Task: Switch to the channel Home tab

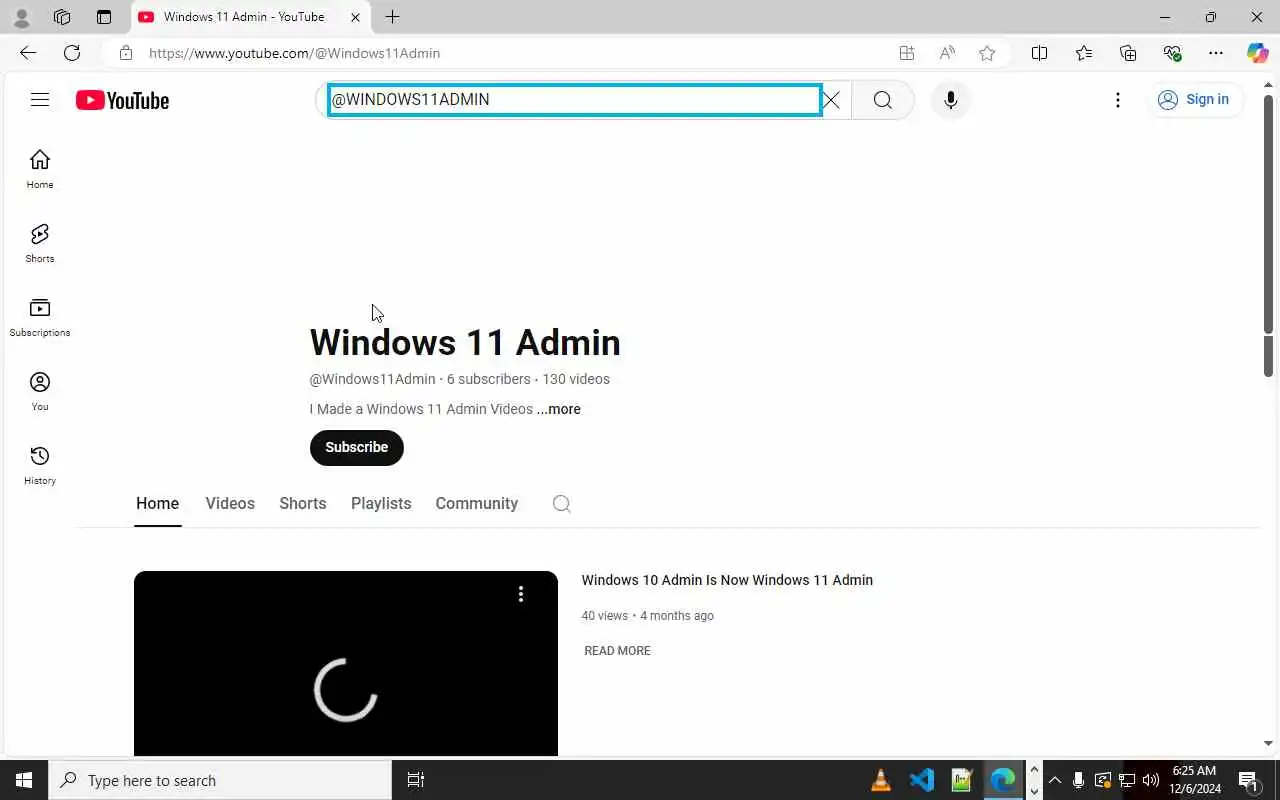Action: coord(158,504)
